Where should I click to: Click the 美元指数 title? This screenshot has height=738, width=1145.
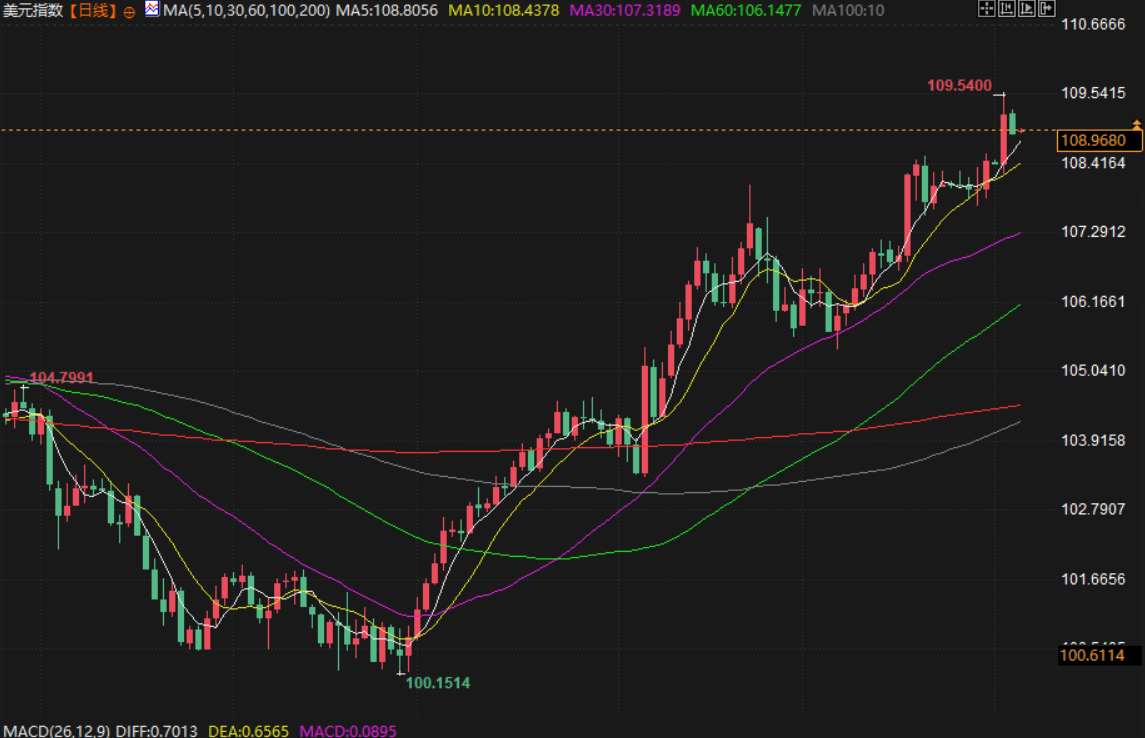coord(33,11)
